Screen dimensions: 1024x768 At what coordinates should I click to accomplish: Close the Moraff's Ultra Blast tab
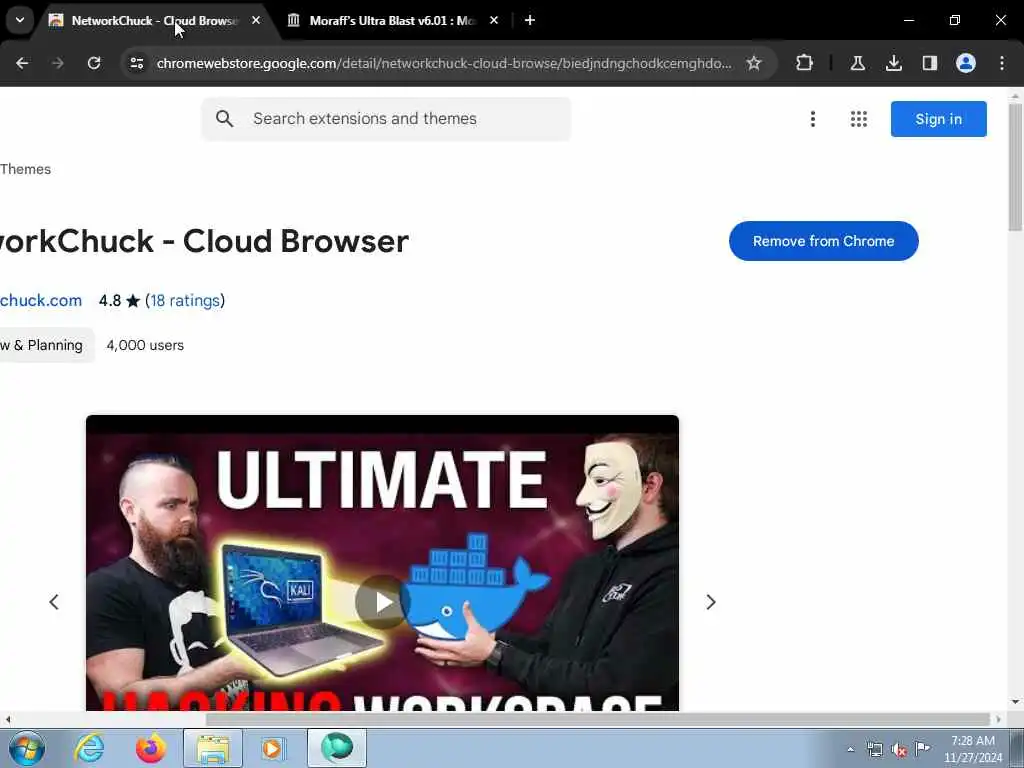(494, 20)
